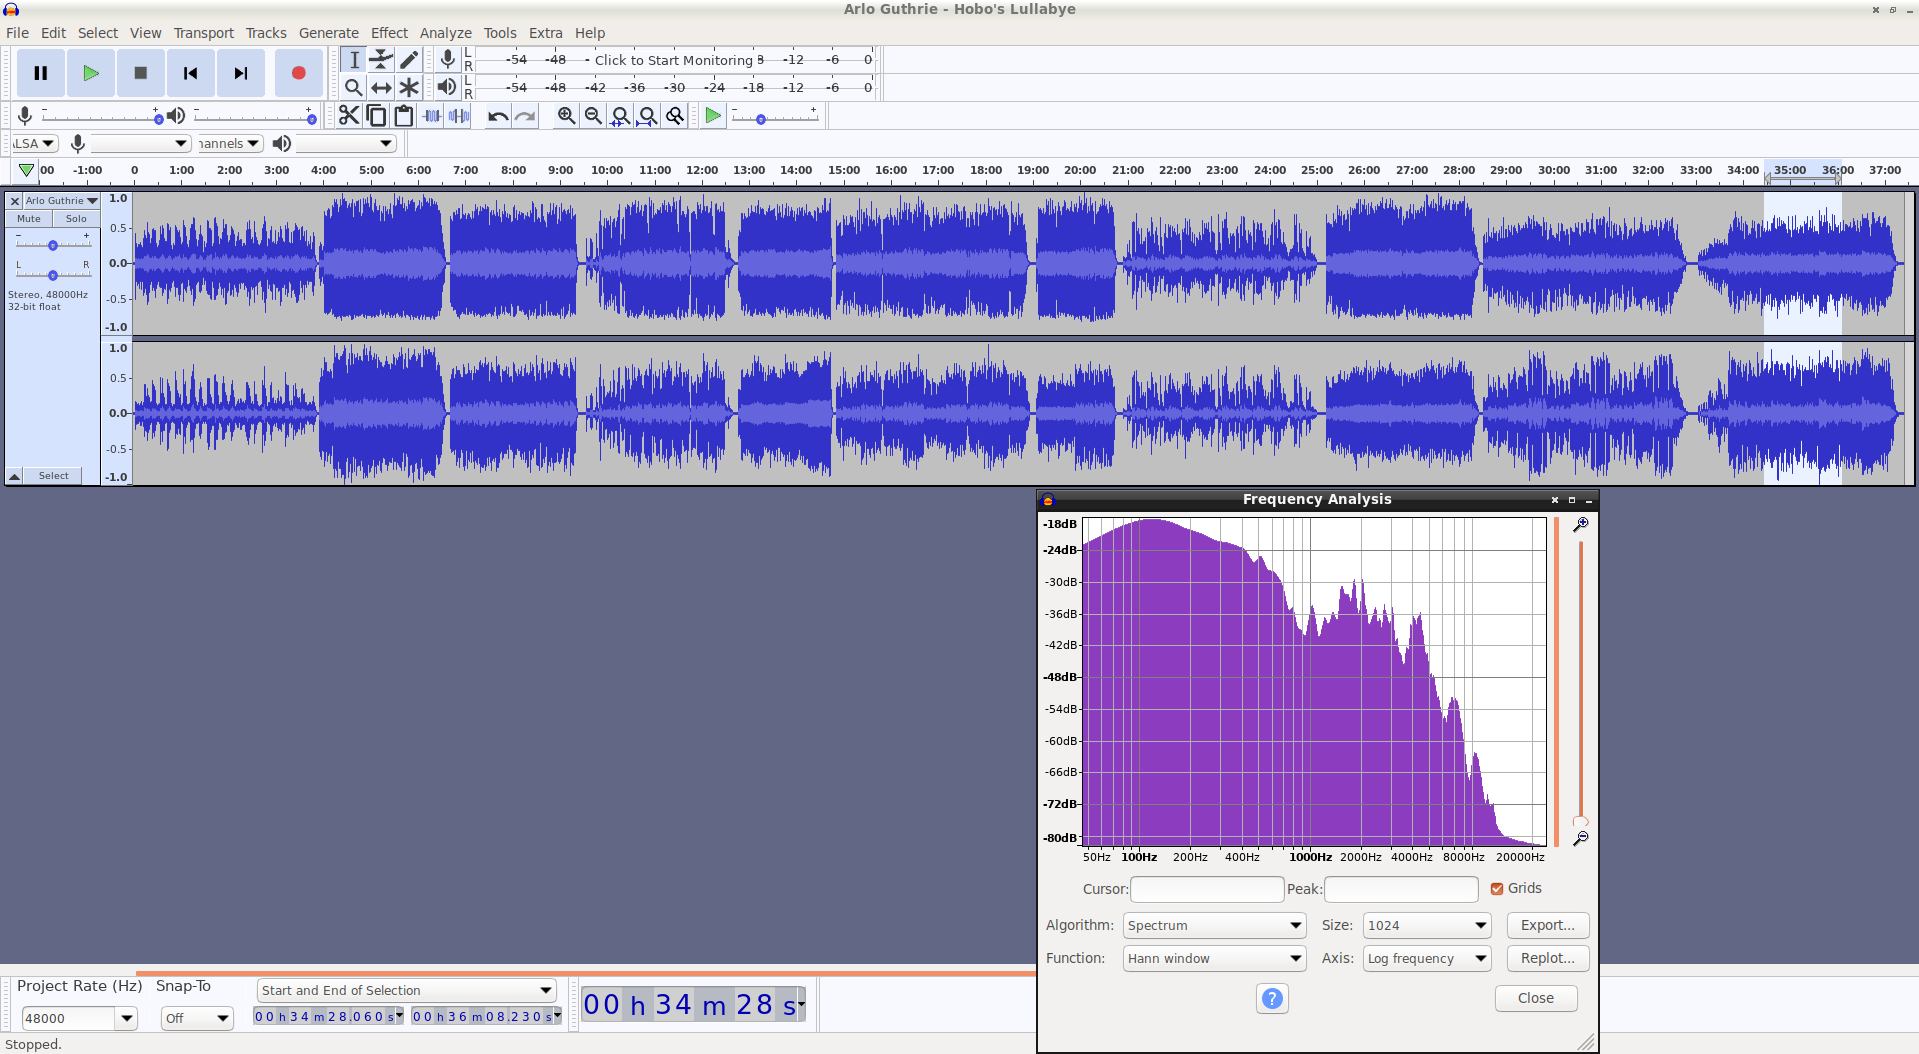Open the Algorithm Spectrum dropdown
The width and height of the screenshot is (1919, 1054).
(x=1214, y=925)
